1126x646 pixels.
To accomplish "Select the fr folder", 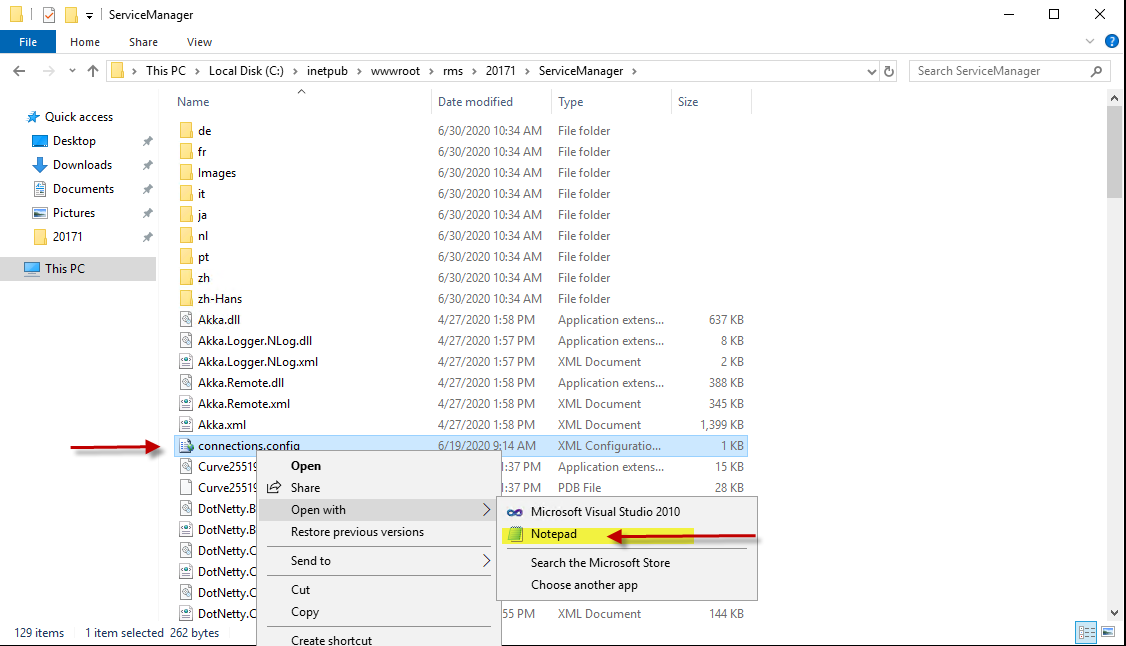I will 202,151.
